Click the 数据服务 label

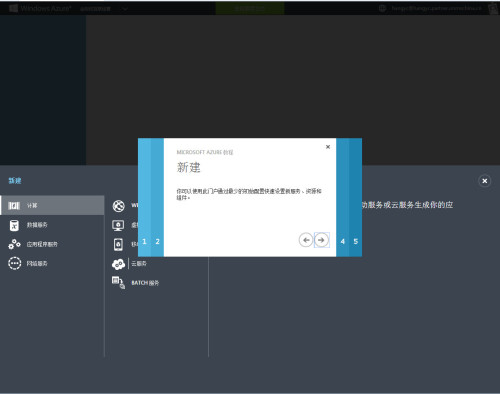[x=37, y=225]
